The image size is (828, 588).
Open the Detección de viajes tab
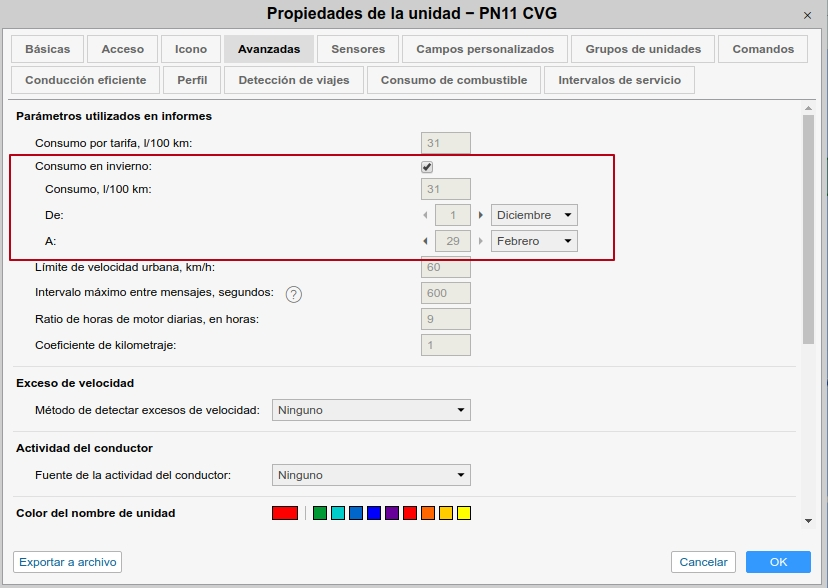point(294,80)
